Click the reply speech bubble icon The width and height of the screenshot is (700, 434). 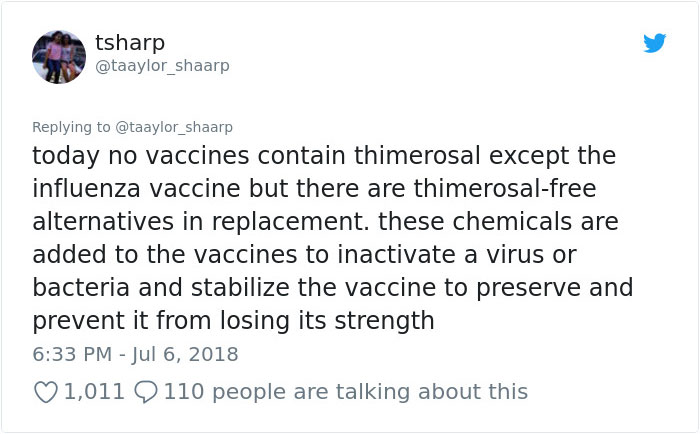pyautogui.click(x=147, y=391)
